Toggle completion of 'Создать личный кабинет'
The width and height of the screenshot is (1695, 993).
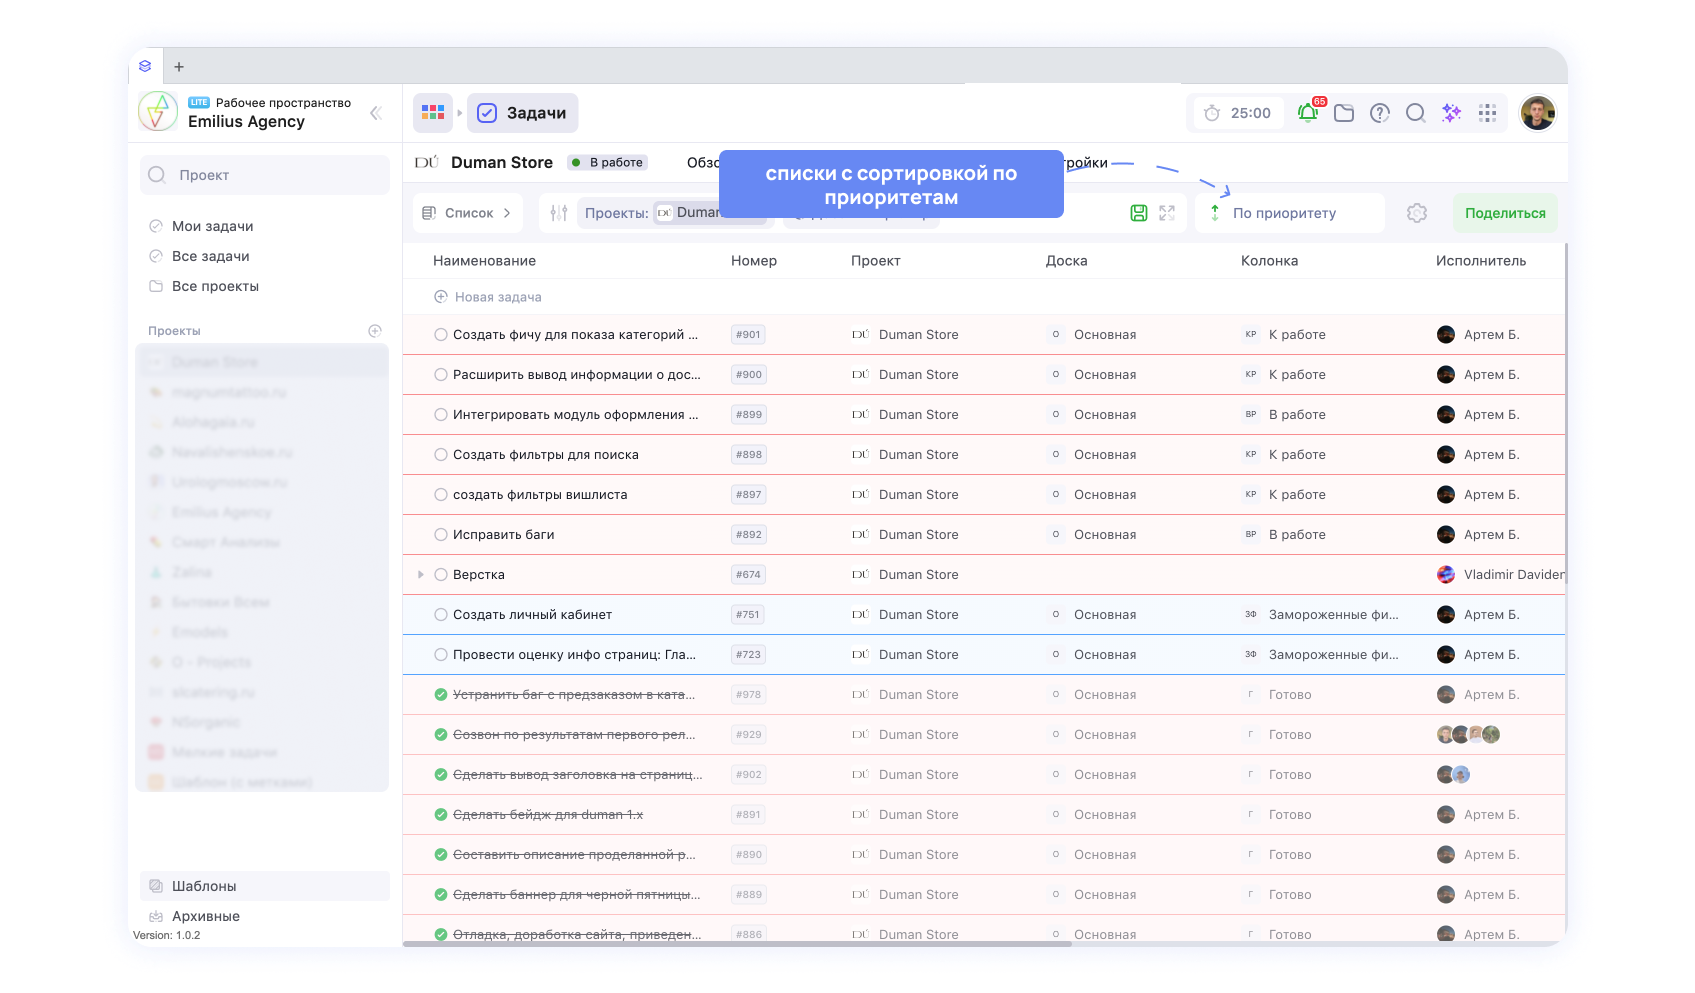coord(441,615)
